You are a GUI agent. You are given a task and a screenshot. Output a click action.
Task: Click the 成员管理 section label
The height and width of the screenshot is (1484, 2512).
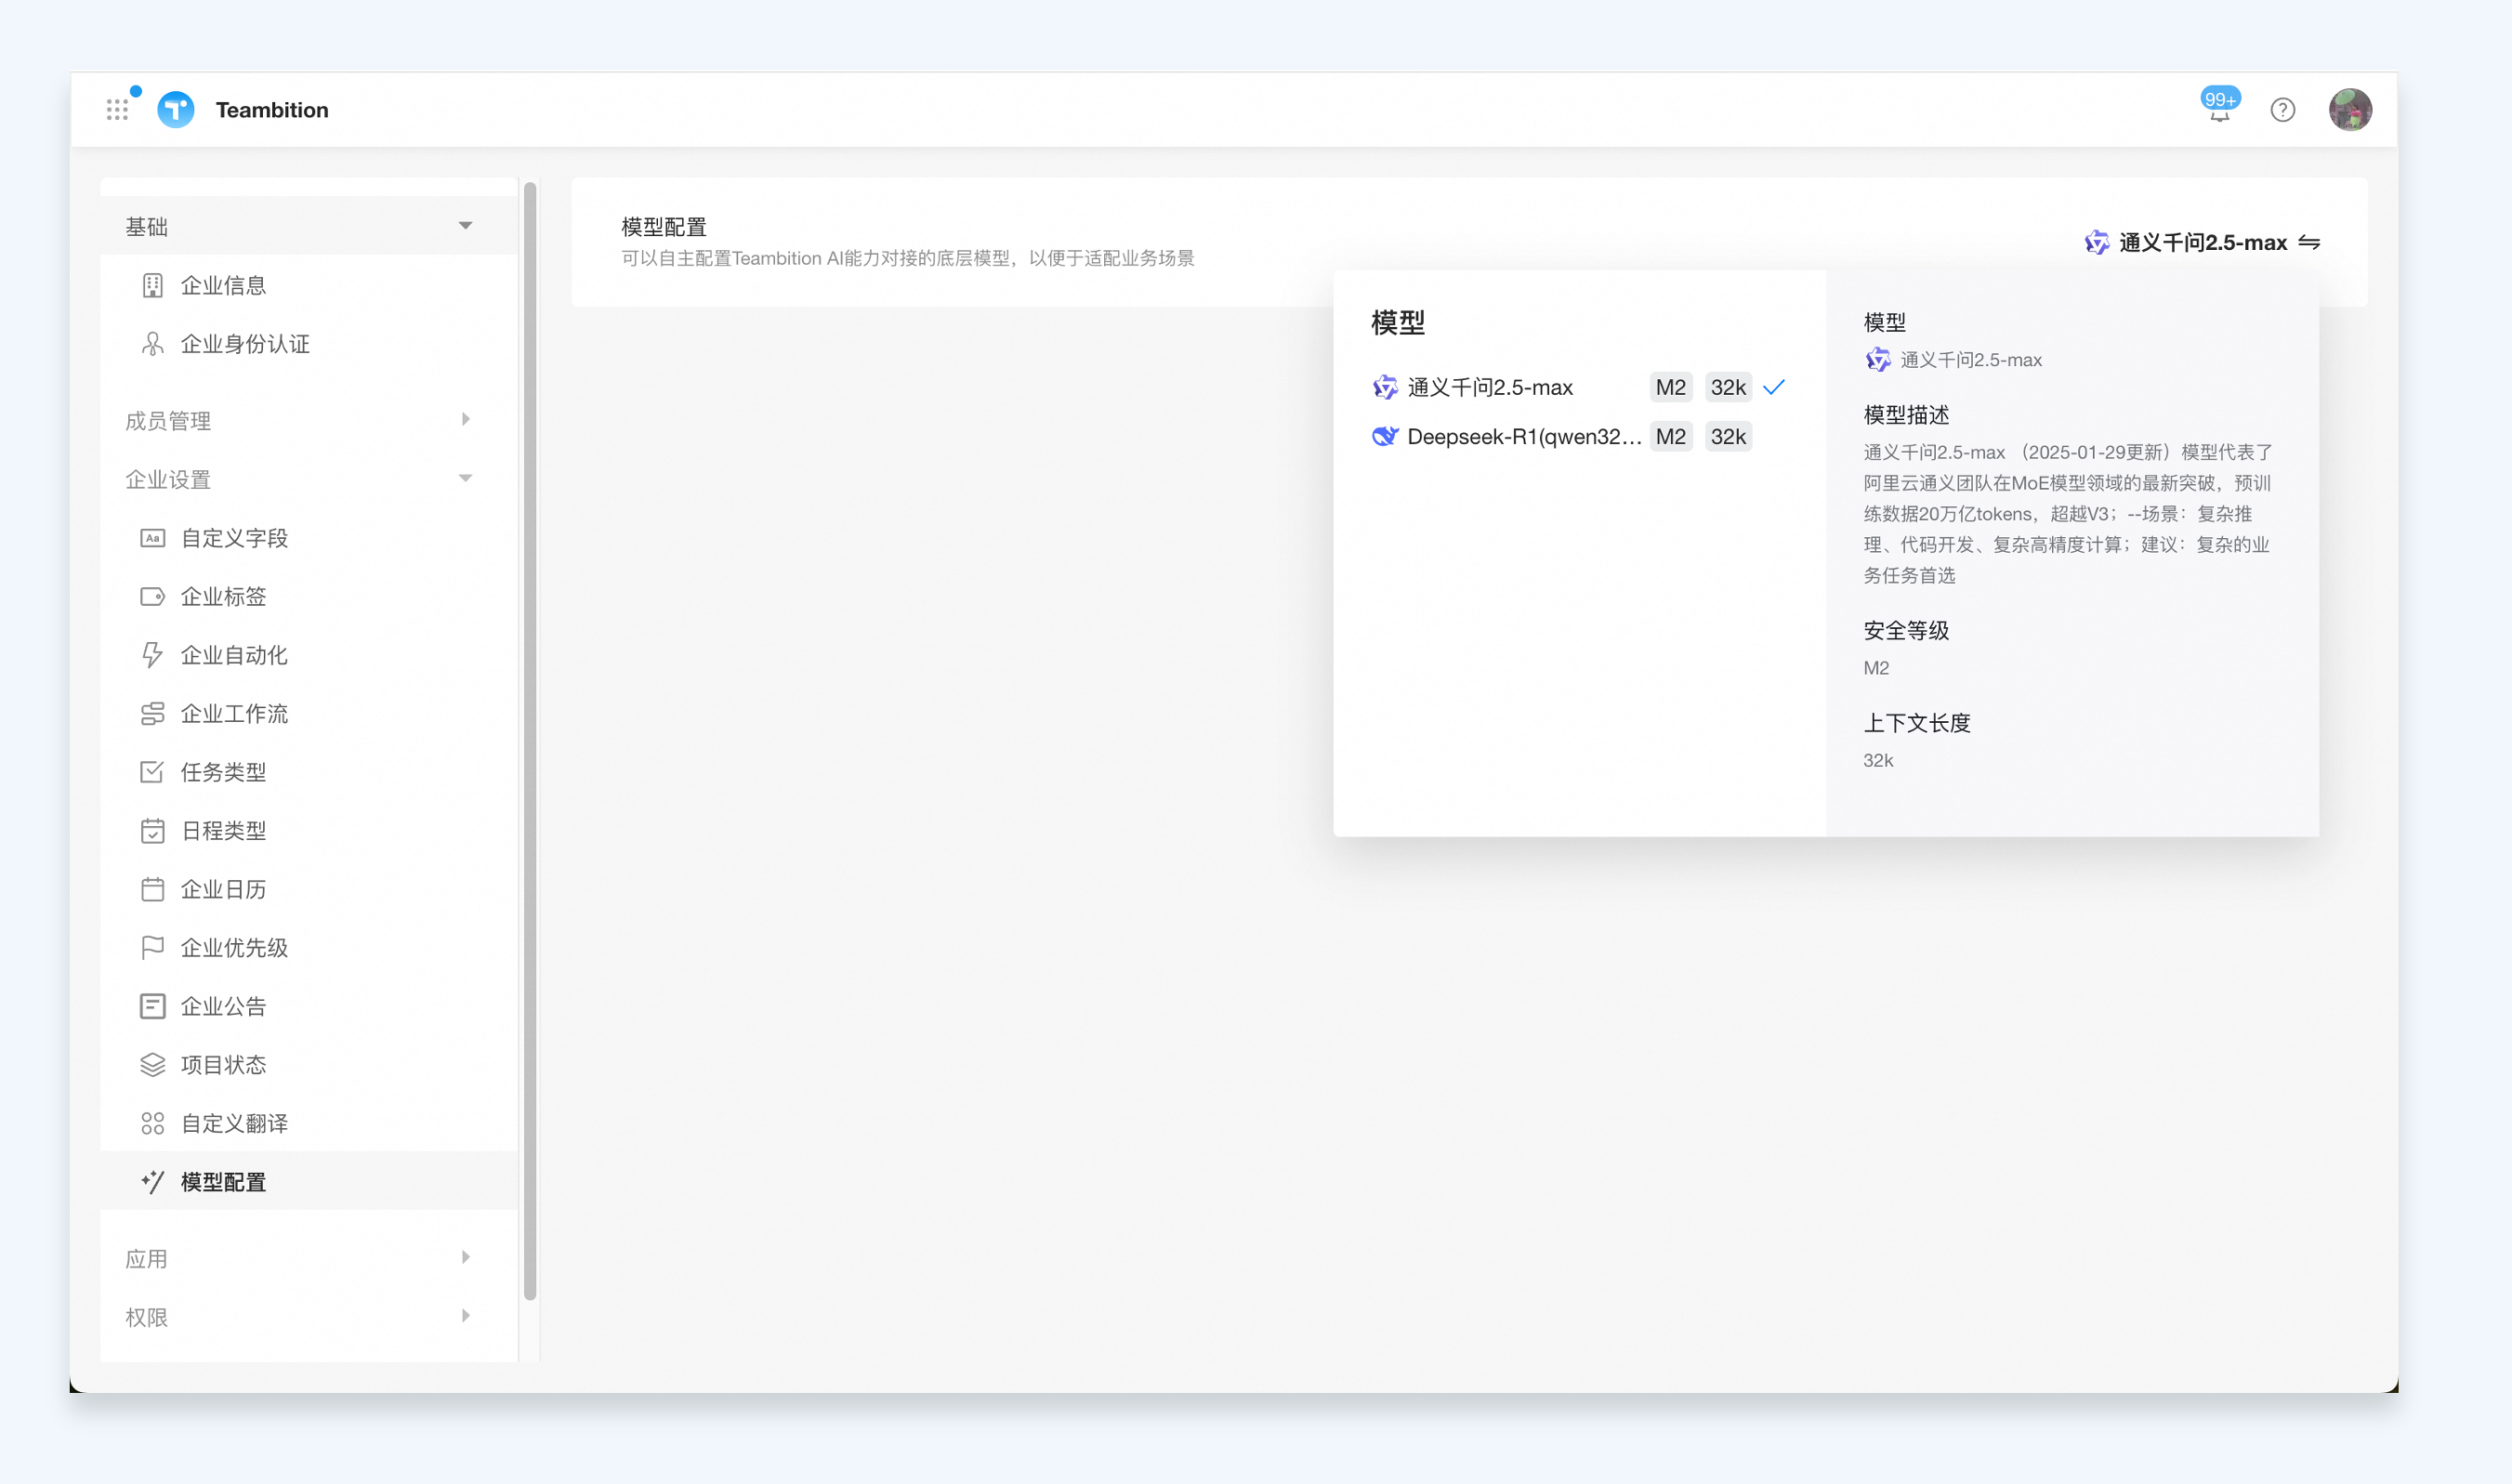168,421
